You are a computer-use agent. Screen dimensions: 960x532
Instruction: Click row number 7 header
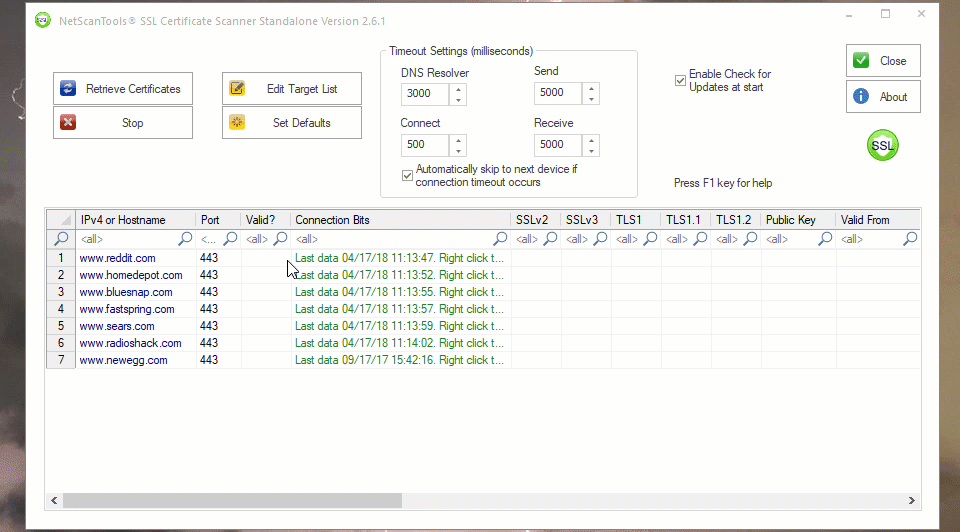(61, 360)
